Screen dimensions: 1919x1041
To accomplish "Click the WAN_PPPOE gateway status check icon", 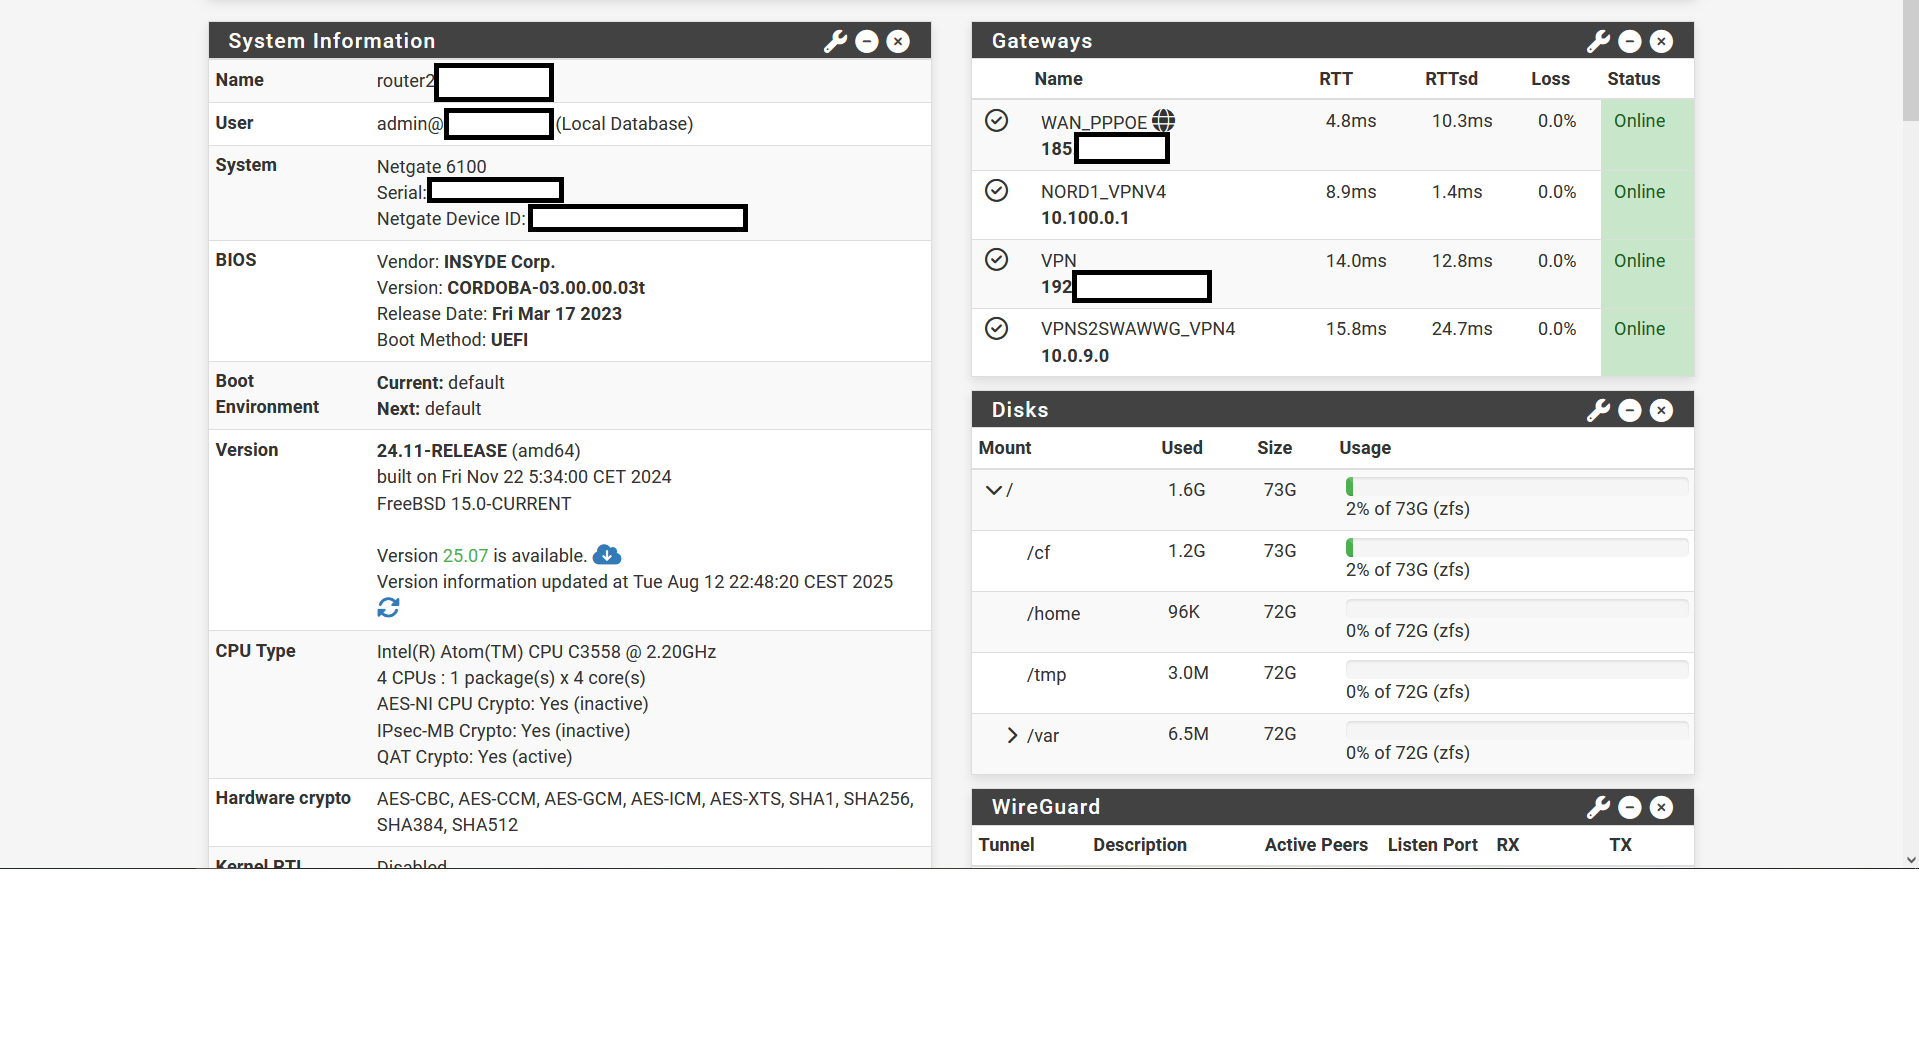I will click(x=996, y=121).
